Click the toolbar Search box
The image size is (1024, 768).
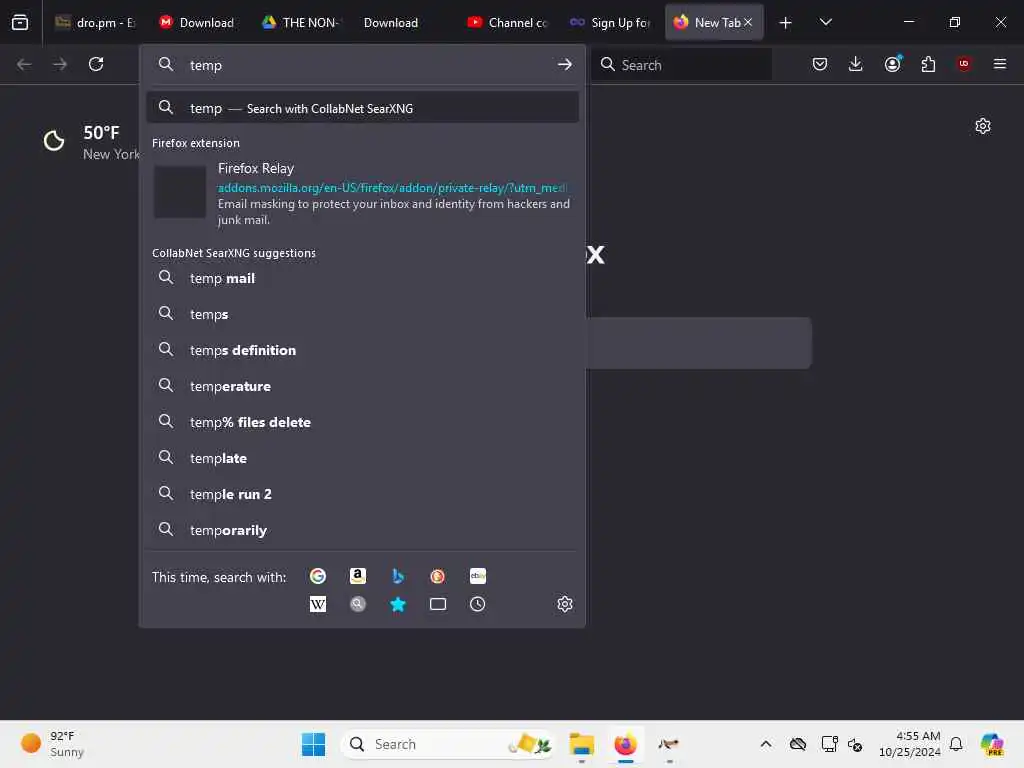point(682,65)
